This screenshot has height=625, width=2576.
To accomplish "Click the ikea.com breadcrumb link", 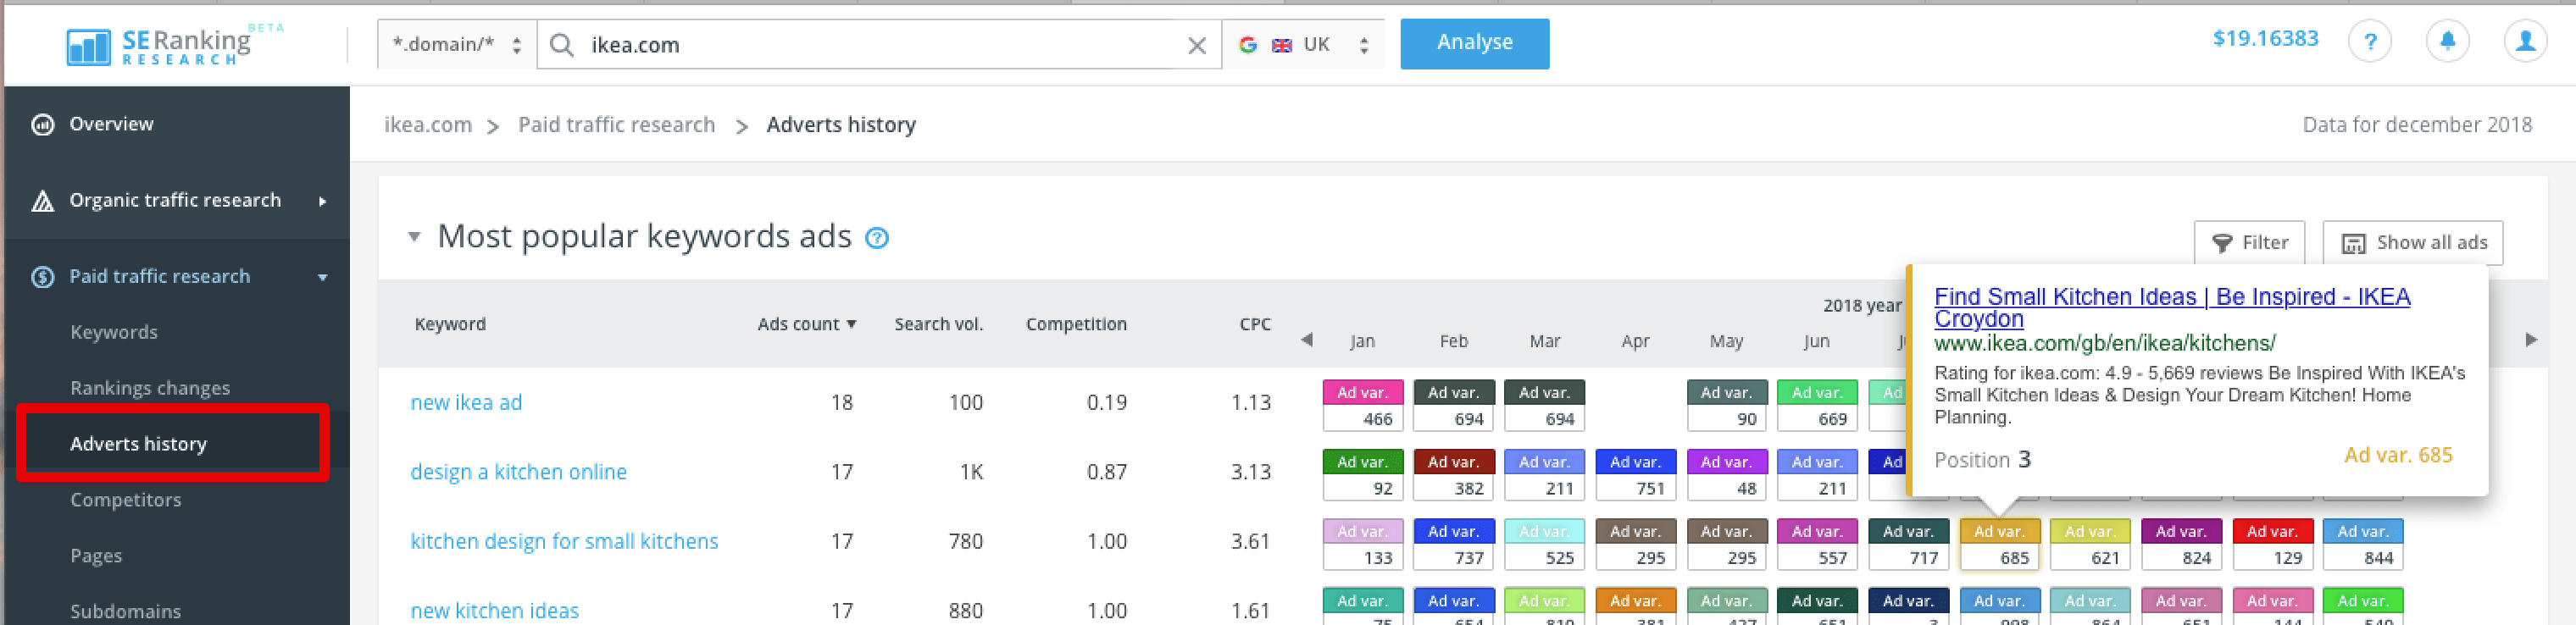I will point(428,125).
